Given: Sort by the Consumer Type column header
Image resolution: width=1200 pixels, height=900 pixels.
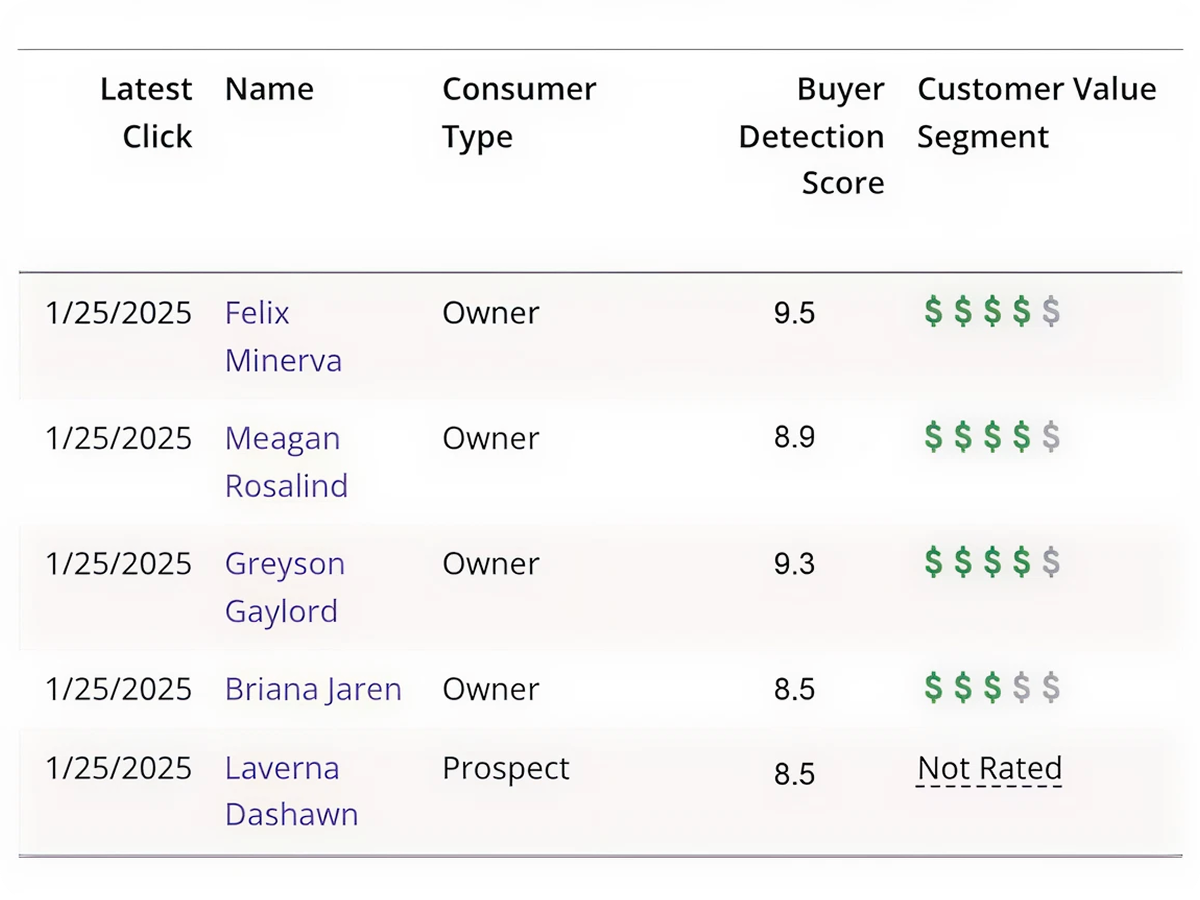Looking at the screenshot, I should click(x=518, y=113).
